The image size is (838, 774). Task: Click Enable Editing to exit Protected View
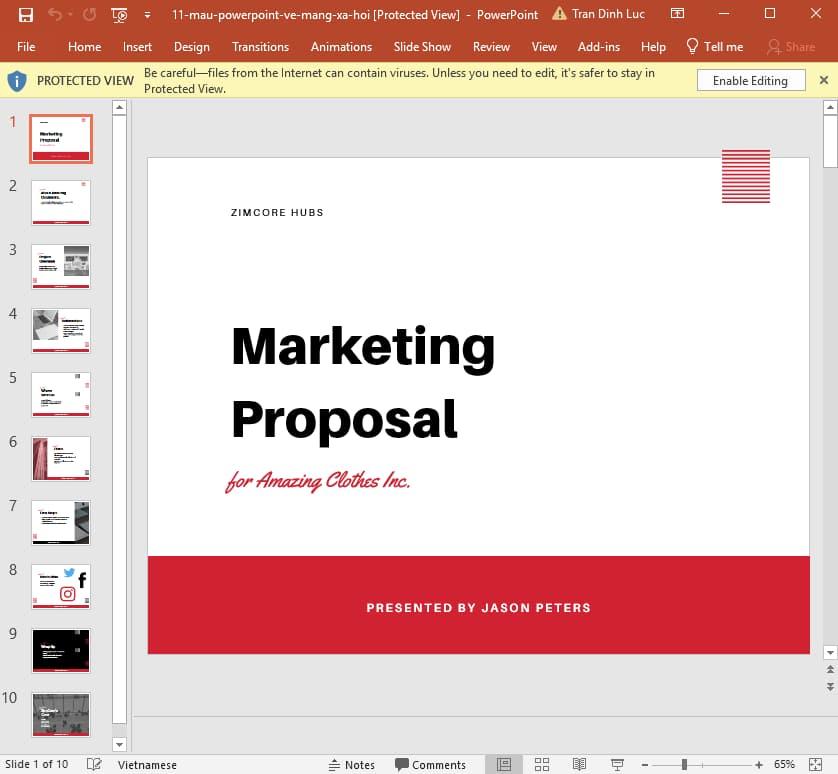751,79
